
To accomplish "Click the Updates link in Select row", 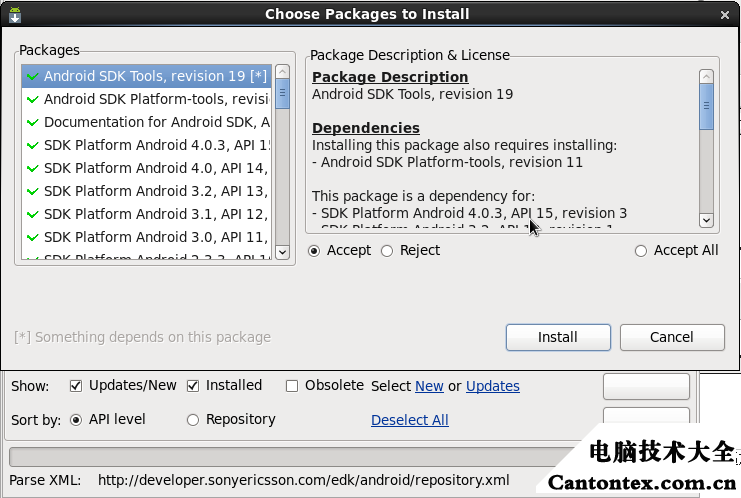I will [493, 386].
